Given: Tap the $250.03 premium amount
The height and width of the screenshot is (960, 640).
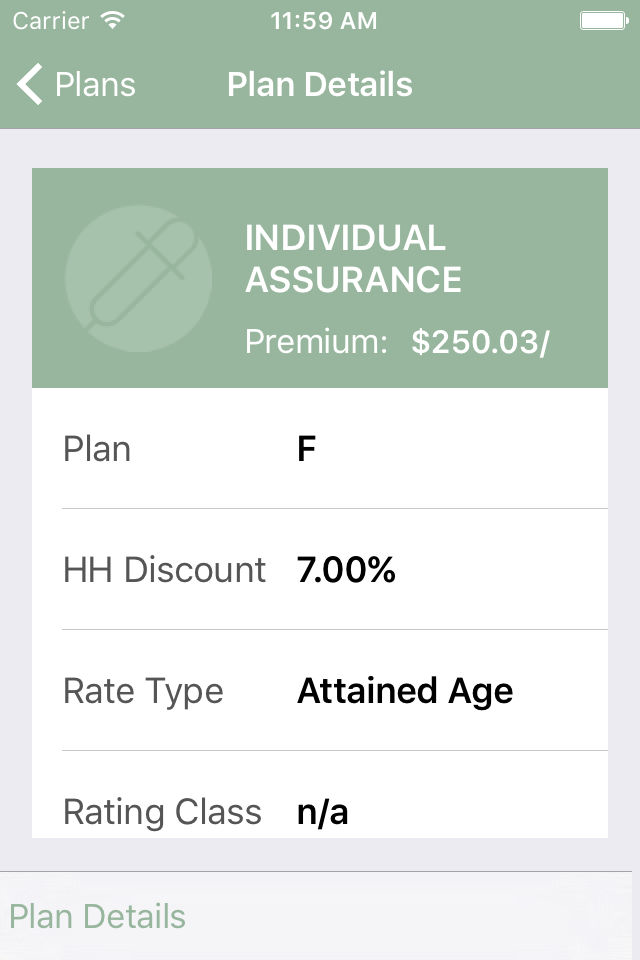Looking at the screenshot, I should pos(480,342).
